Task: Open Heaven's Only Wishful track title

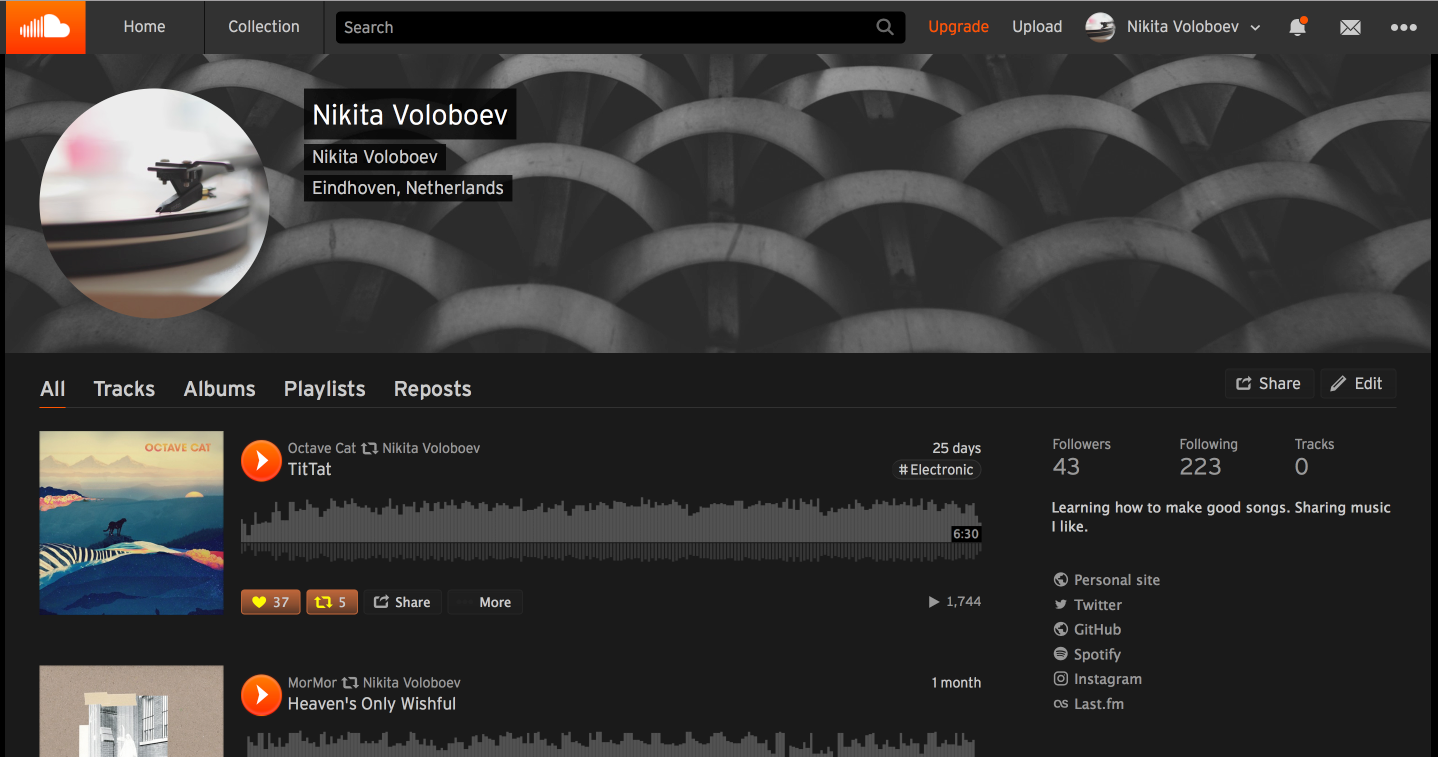Action: click(372, 704)
